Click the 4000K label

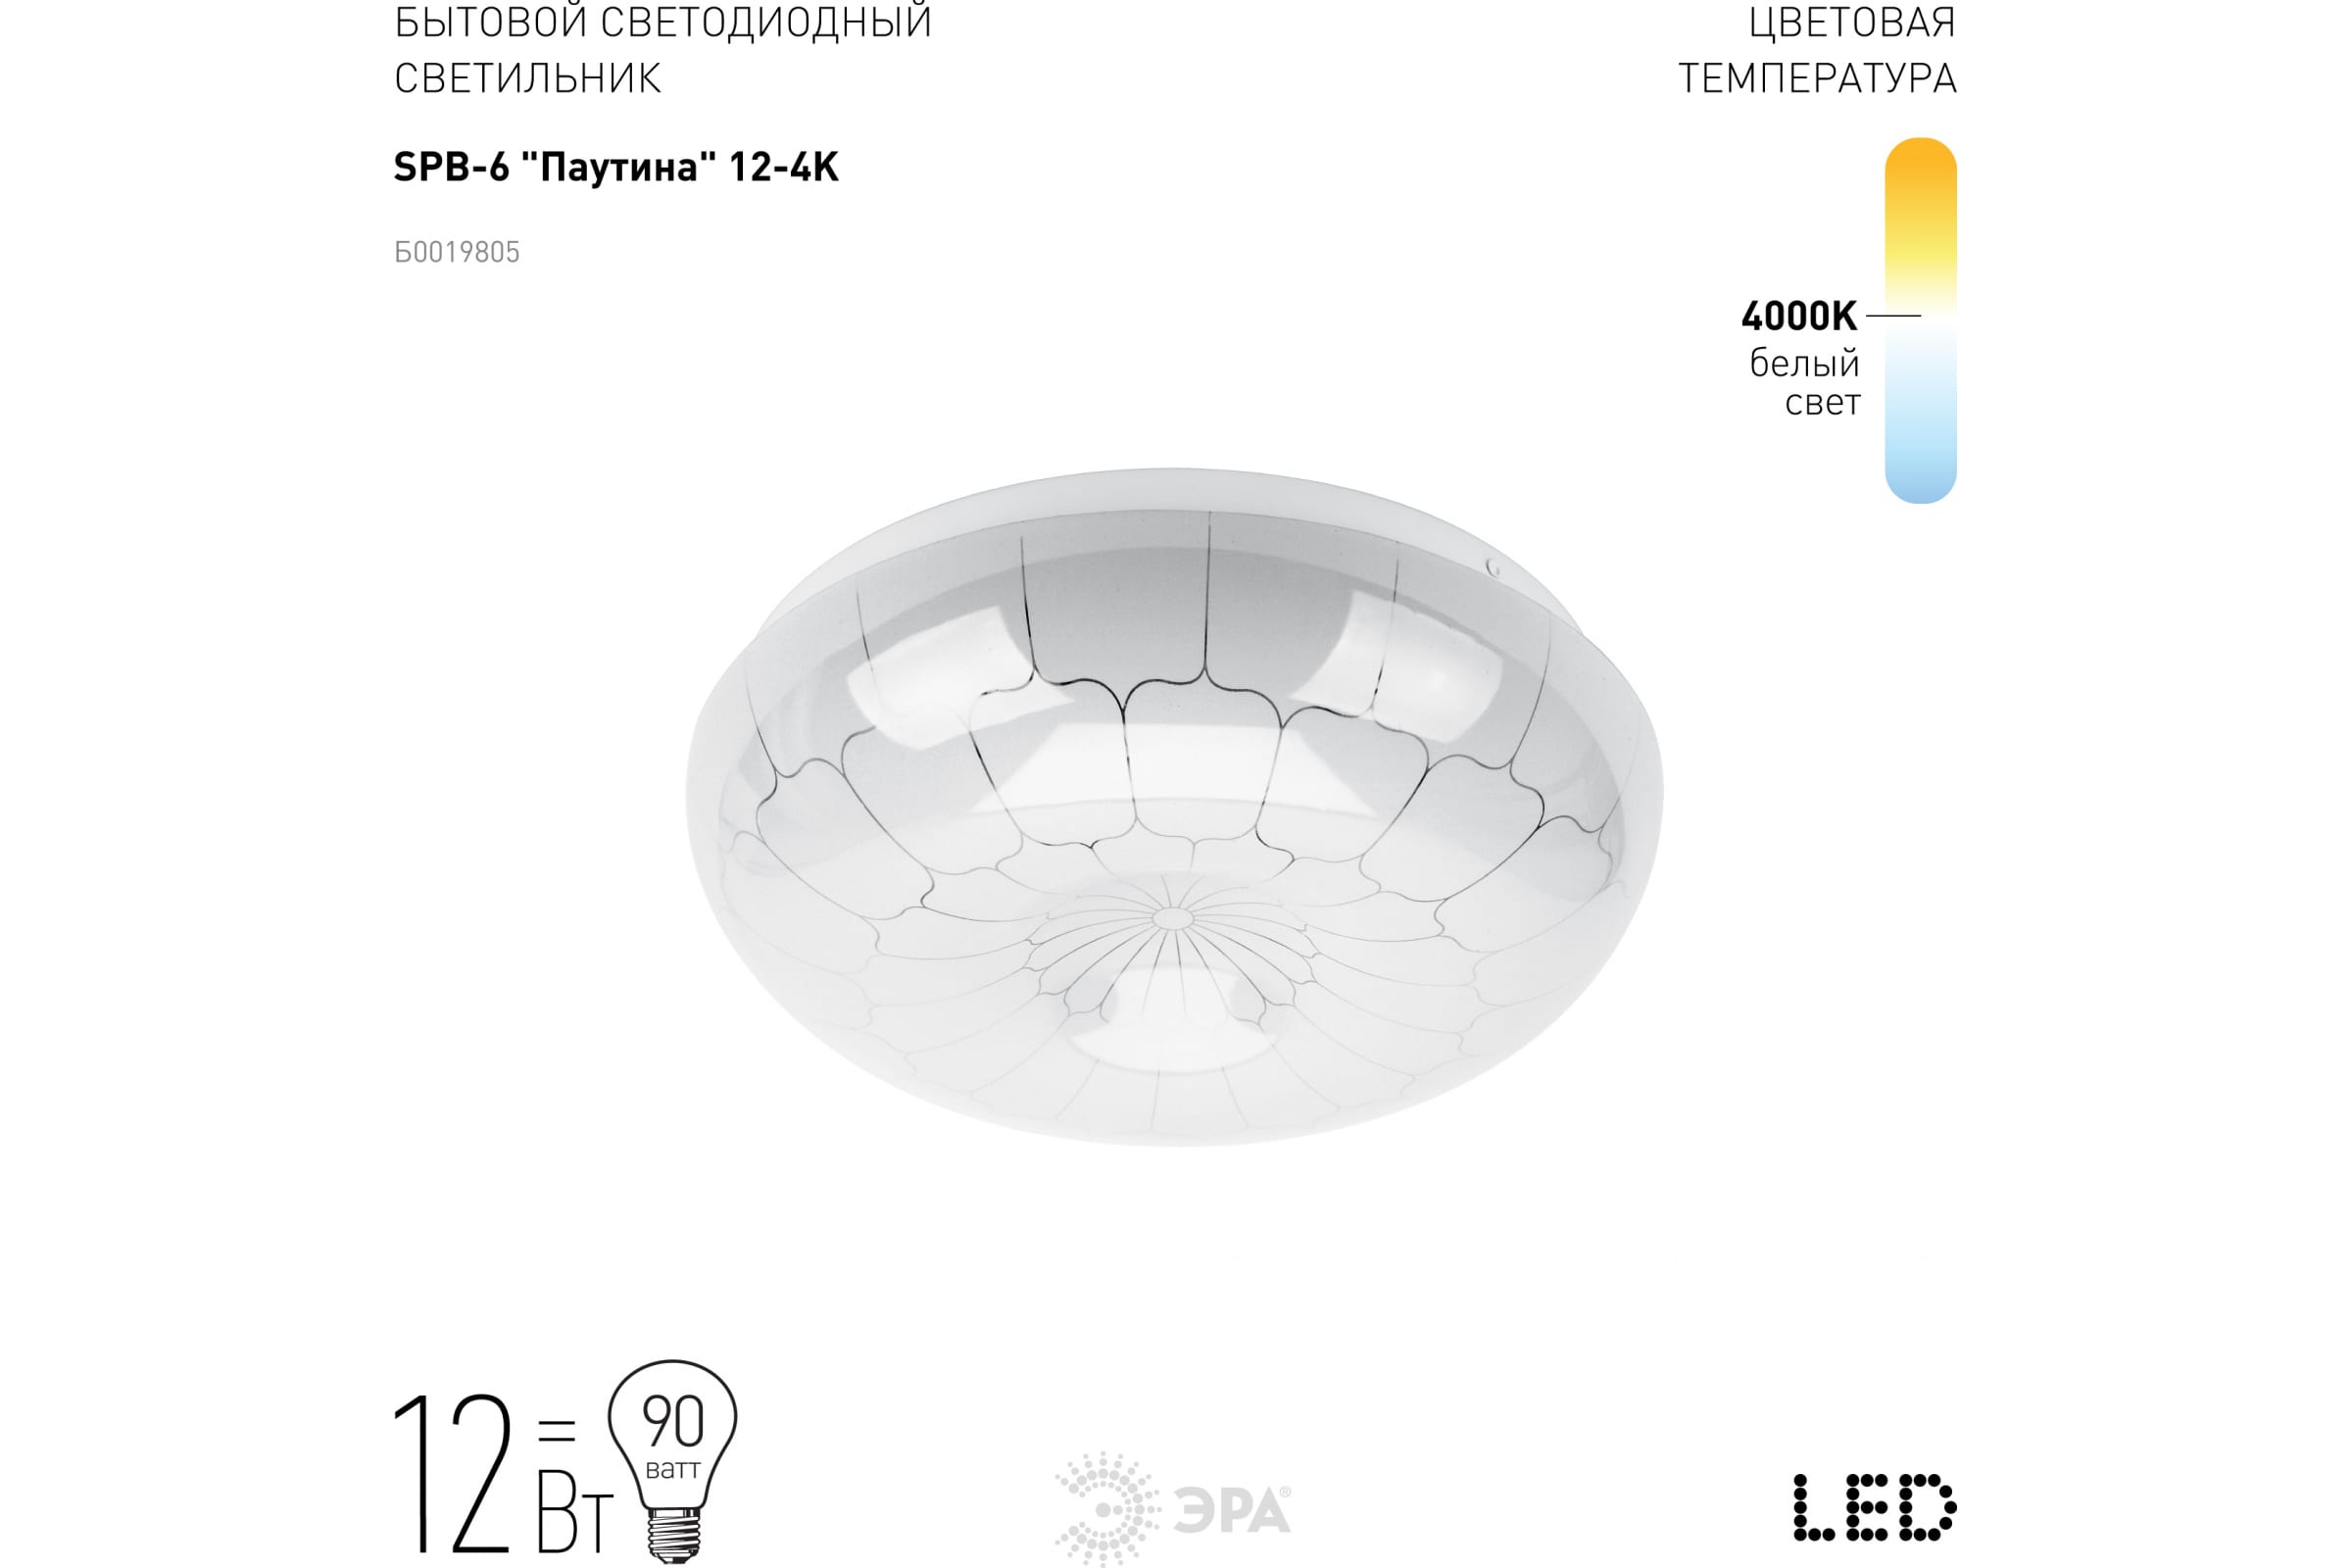click(1798, 316)
